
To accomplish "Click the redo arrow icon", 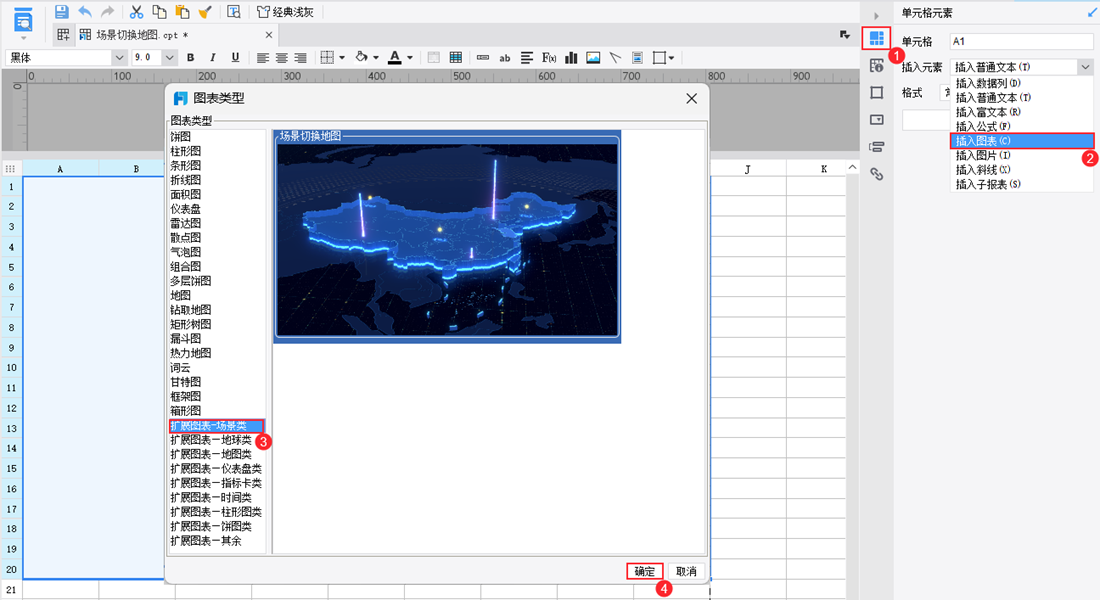I will (107, 12).
